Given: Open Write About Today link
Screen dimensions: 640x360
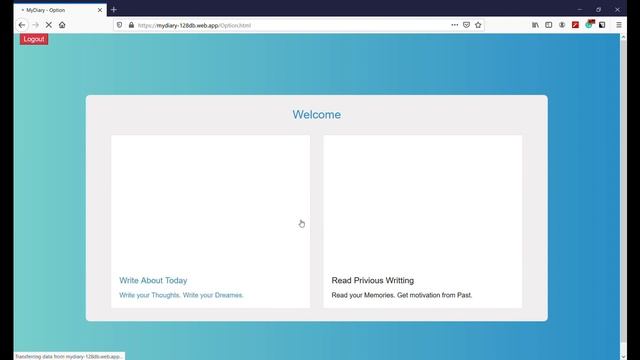Looking at the screenshot, I should point(153,280).
